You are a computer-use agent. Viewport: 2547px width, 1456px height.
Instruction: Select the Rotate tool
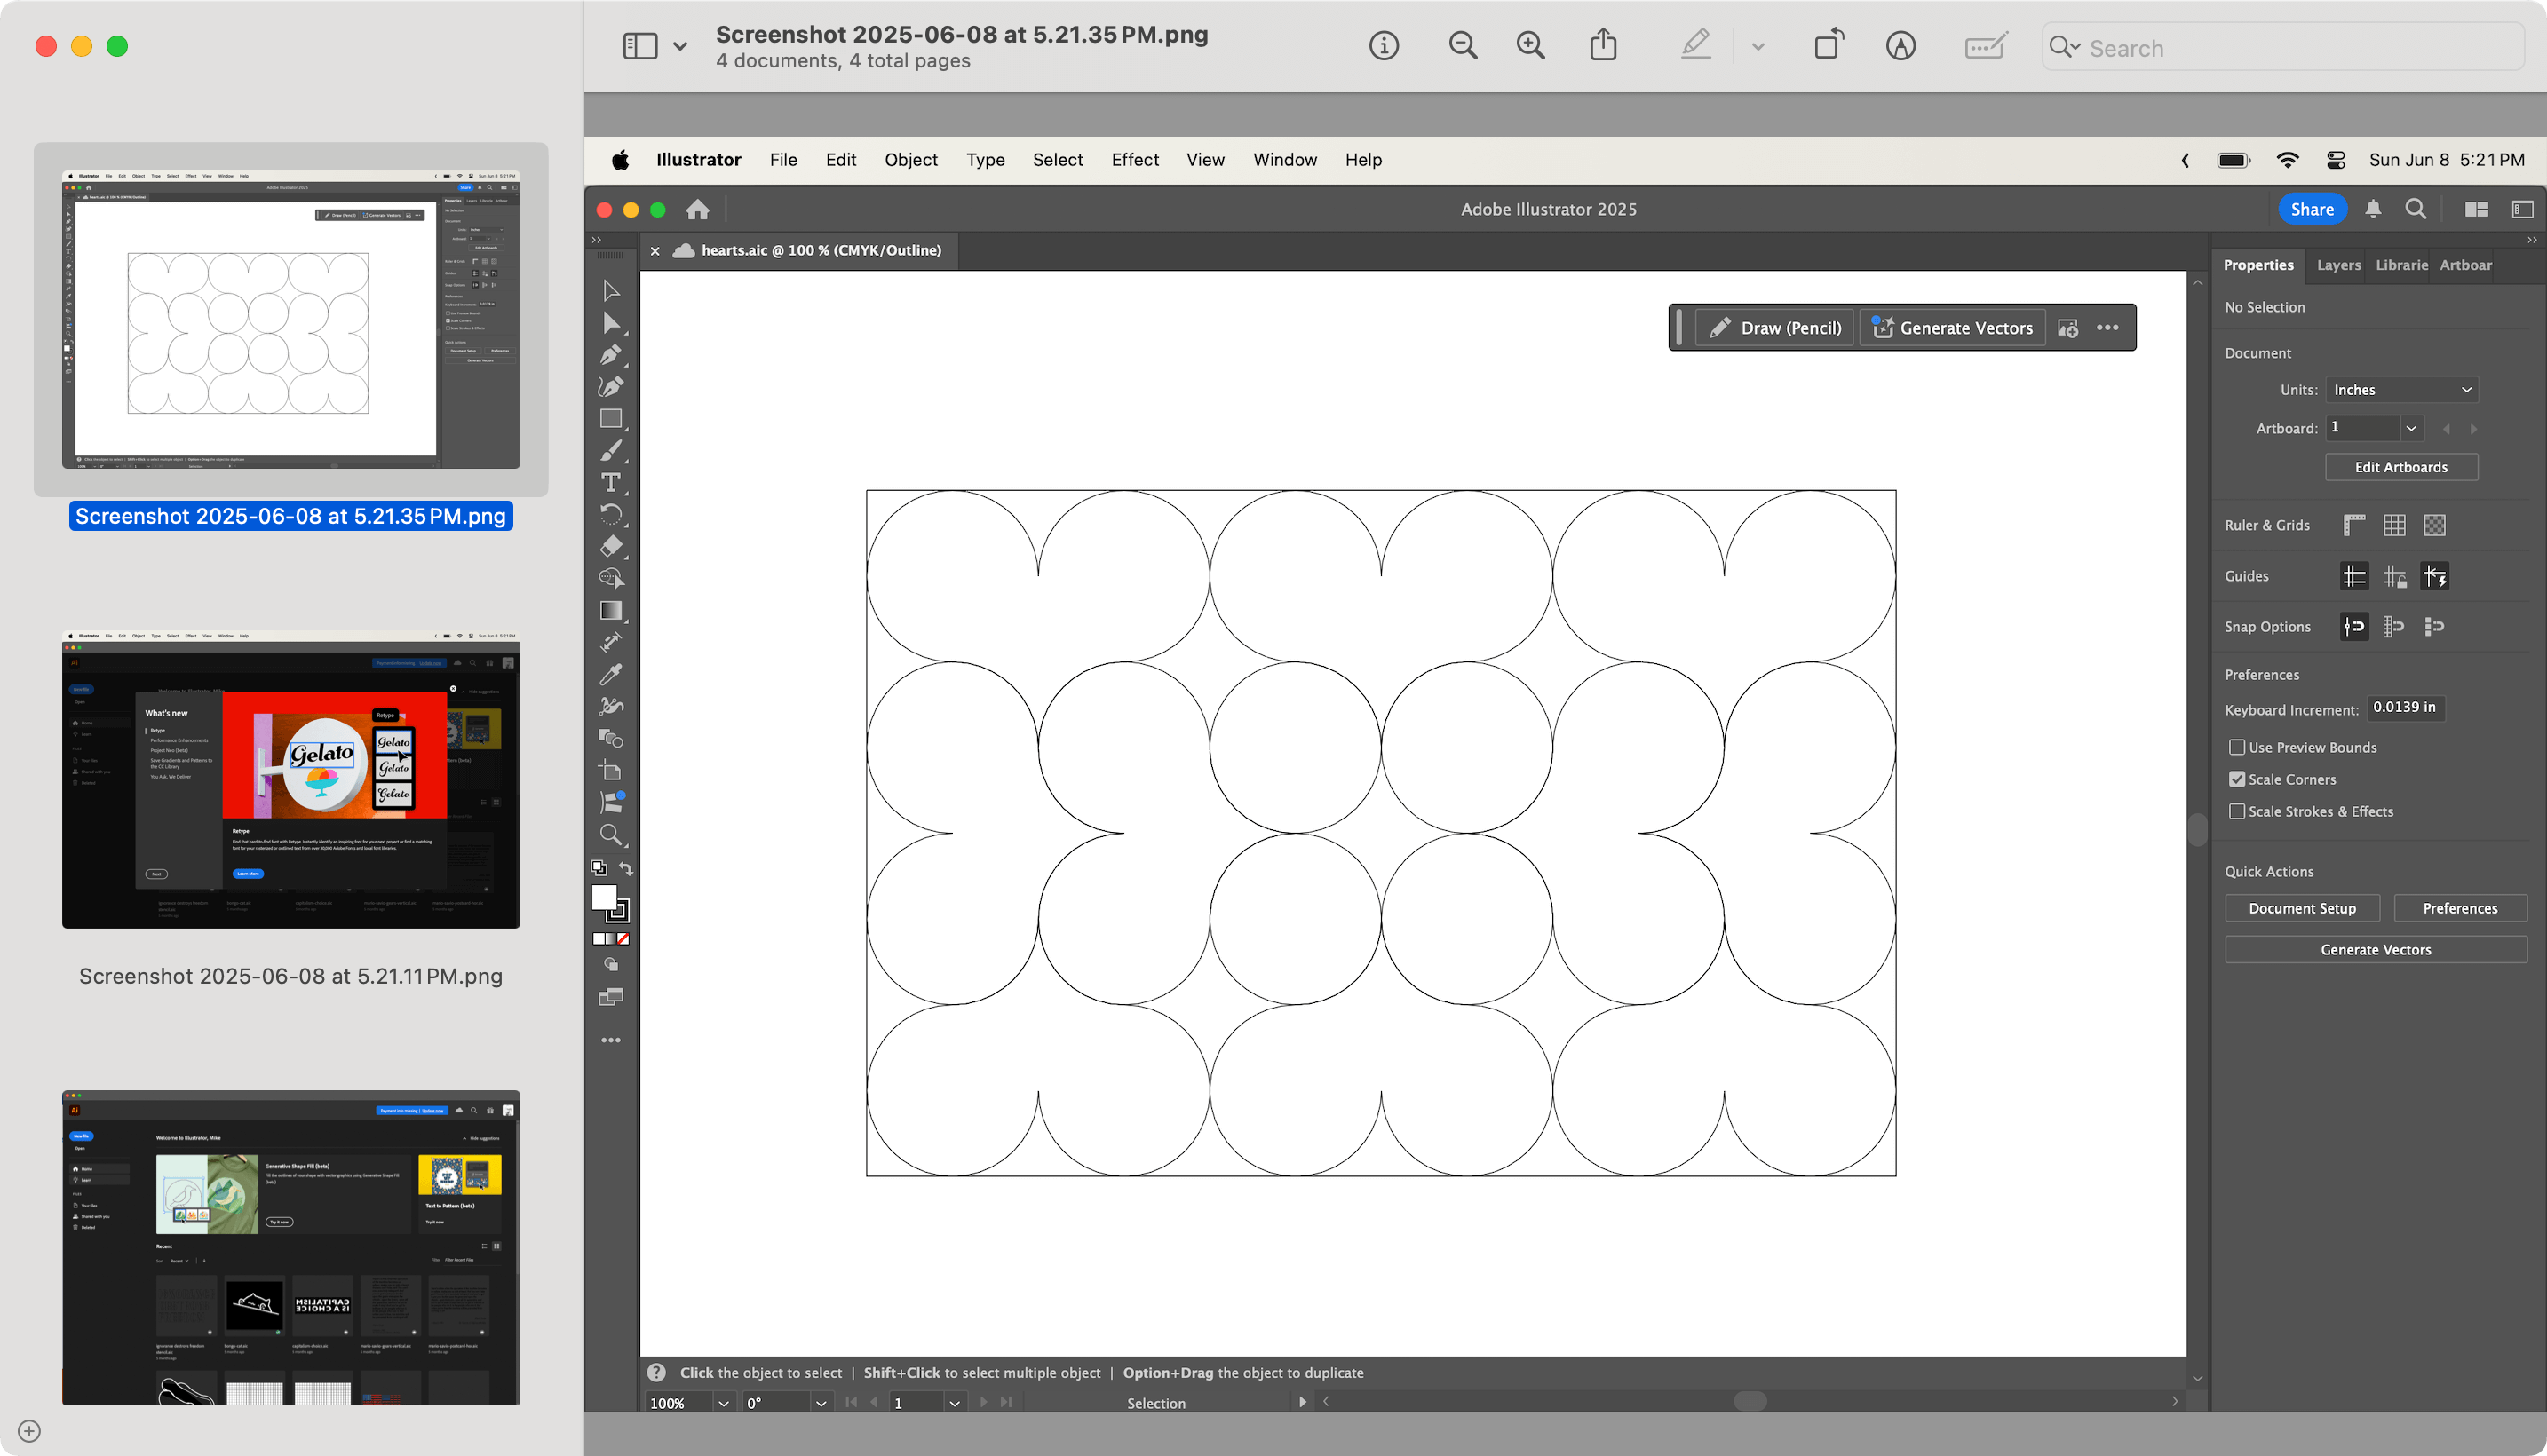(611, 514)
